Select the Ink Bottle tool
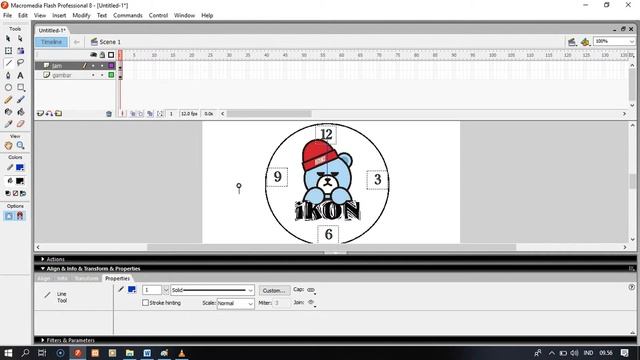Image resolution: width=640 pixels, height=360 pixels. tap(8, 111)
